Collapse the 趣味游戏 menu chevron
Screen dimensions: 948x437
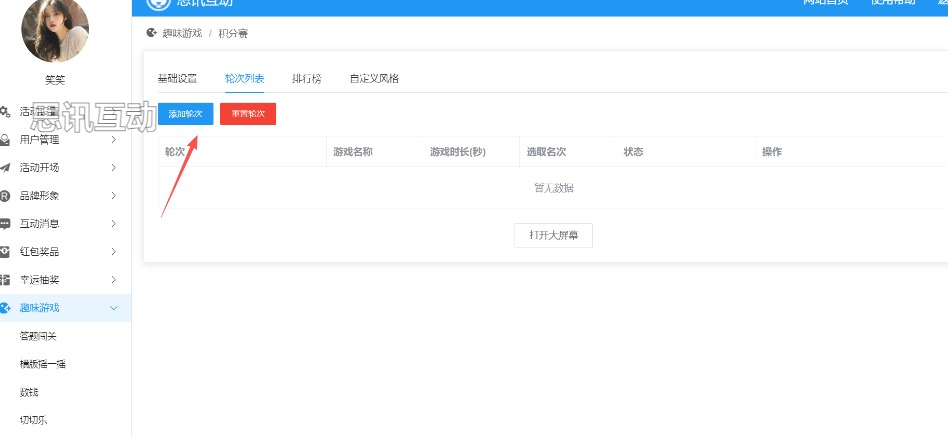(114, 307)
